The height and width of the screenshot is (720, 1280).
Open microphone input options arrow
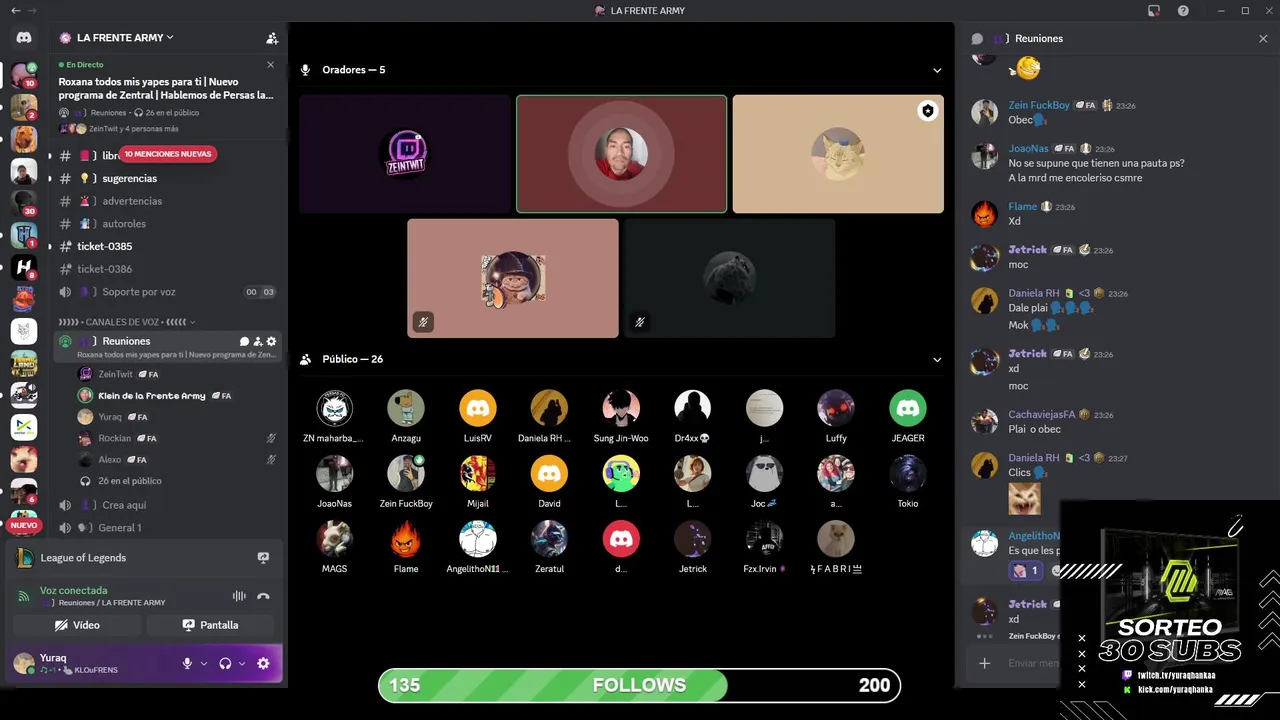[204, 663]
